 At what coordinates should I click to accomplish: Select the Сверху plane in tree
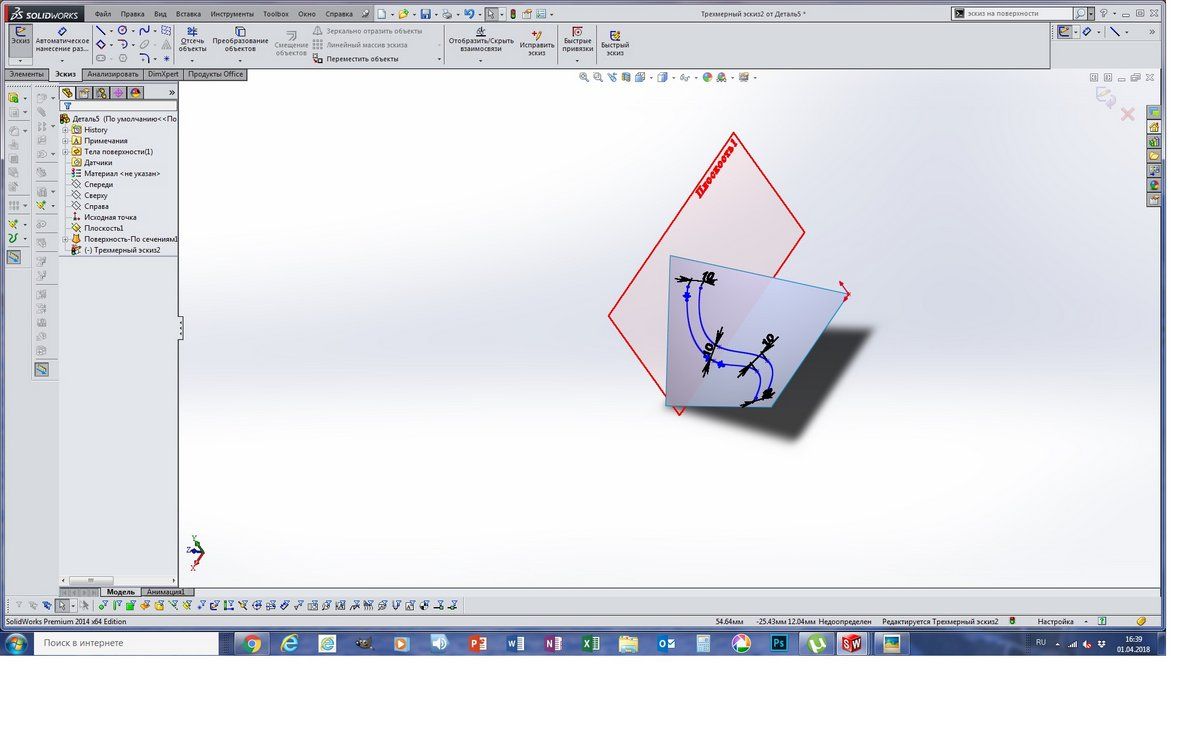pos(95,195)
